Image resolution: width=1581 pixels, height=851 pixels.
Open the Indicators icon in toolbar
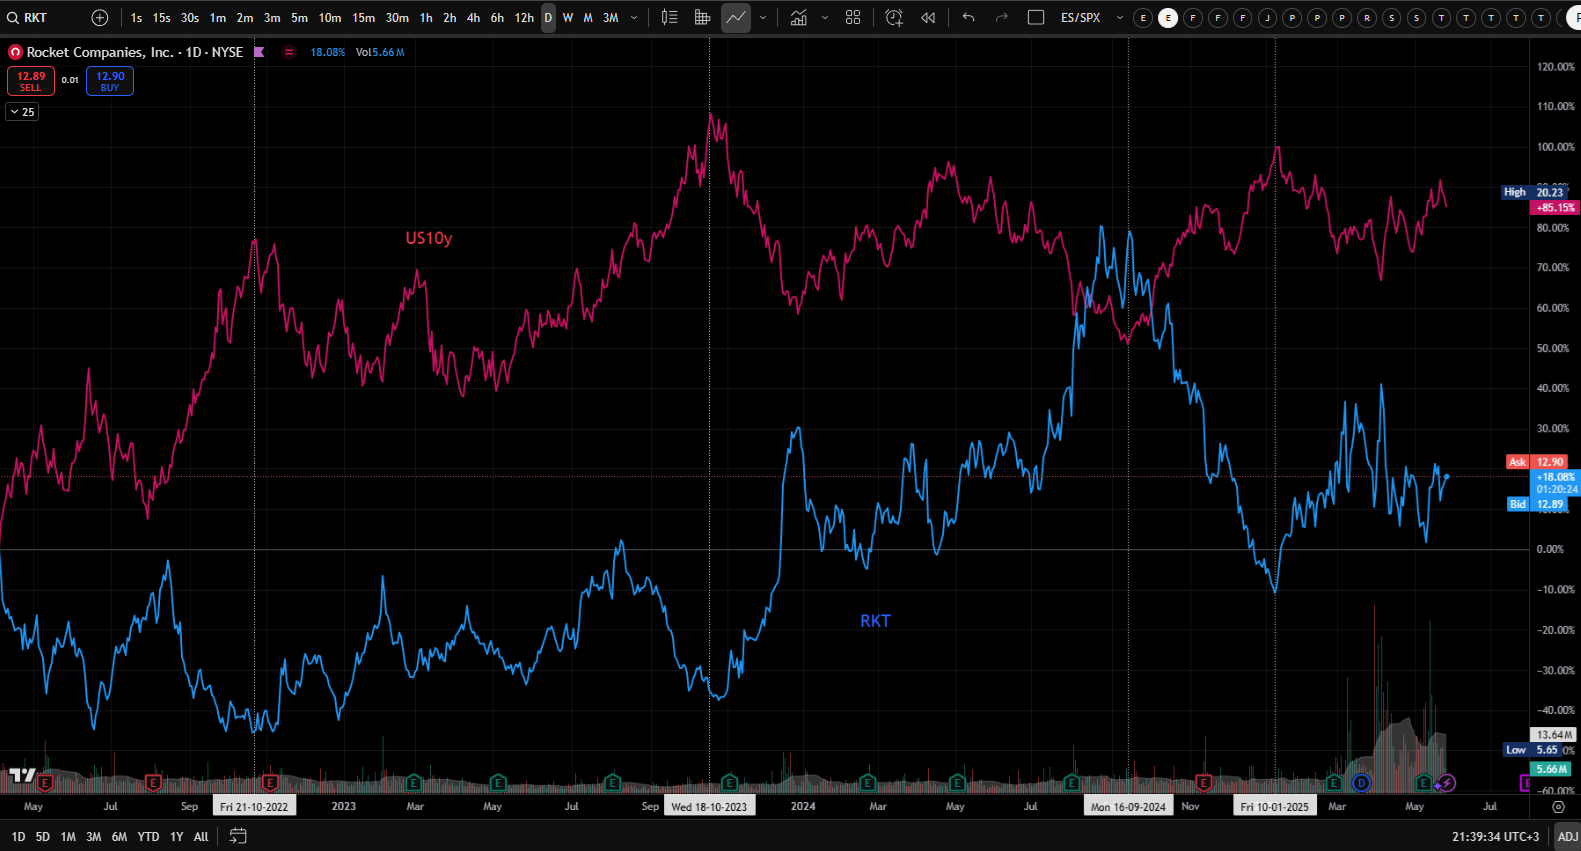pos(799,18)
